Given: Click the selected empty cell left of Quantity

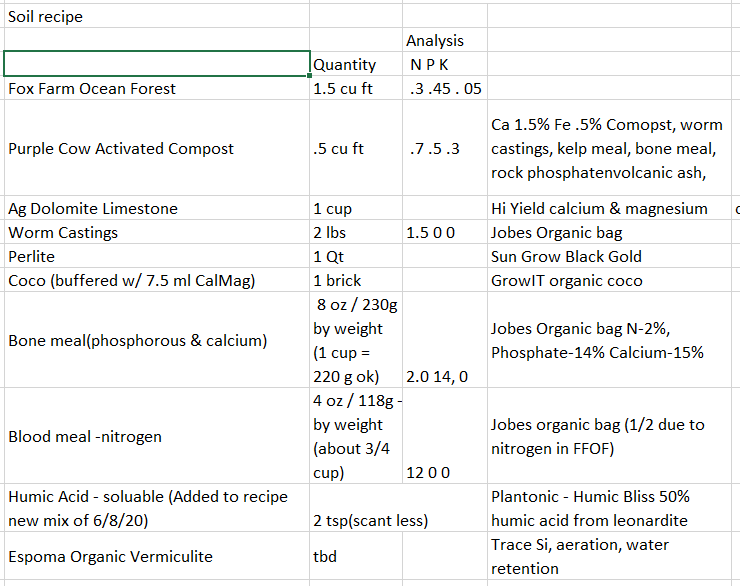Looking at the screenshot, I should click(x=156, y=64).
